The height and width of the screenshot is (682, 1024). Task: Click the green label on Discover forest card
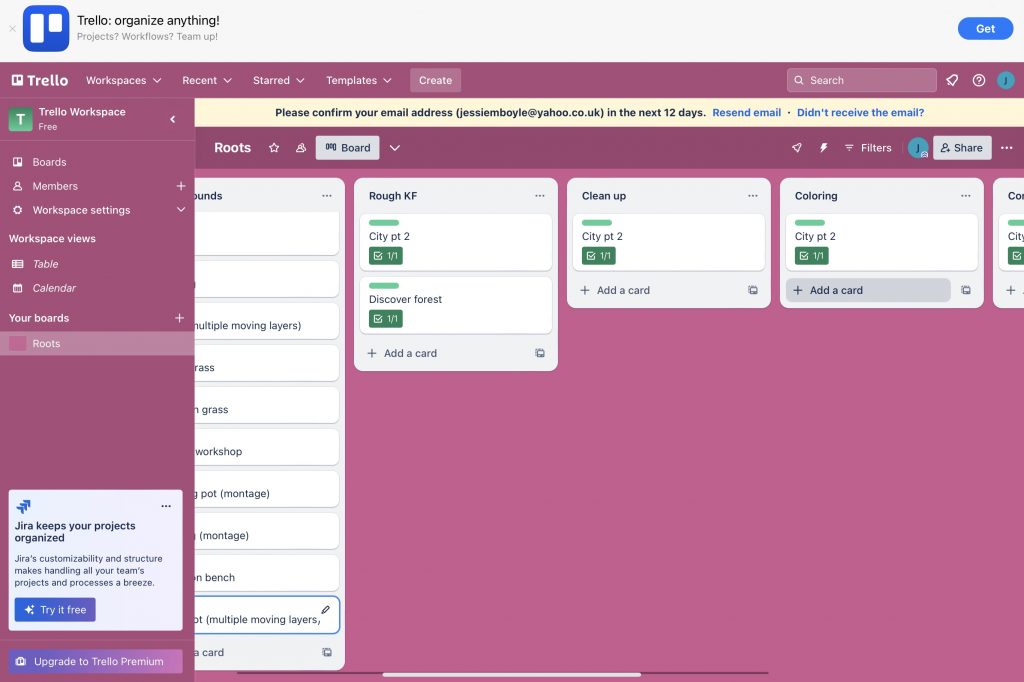click(384, 285)
